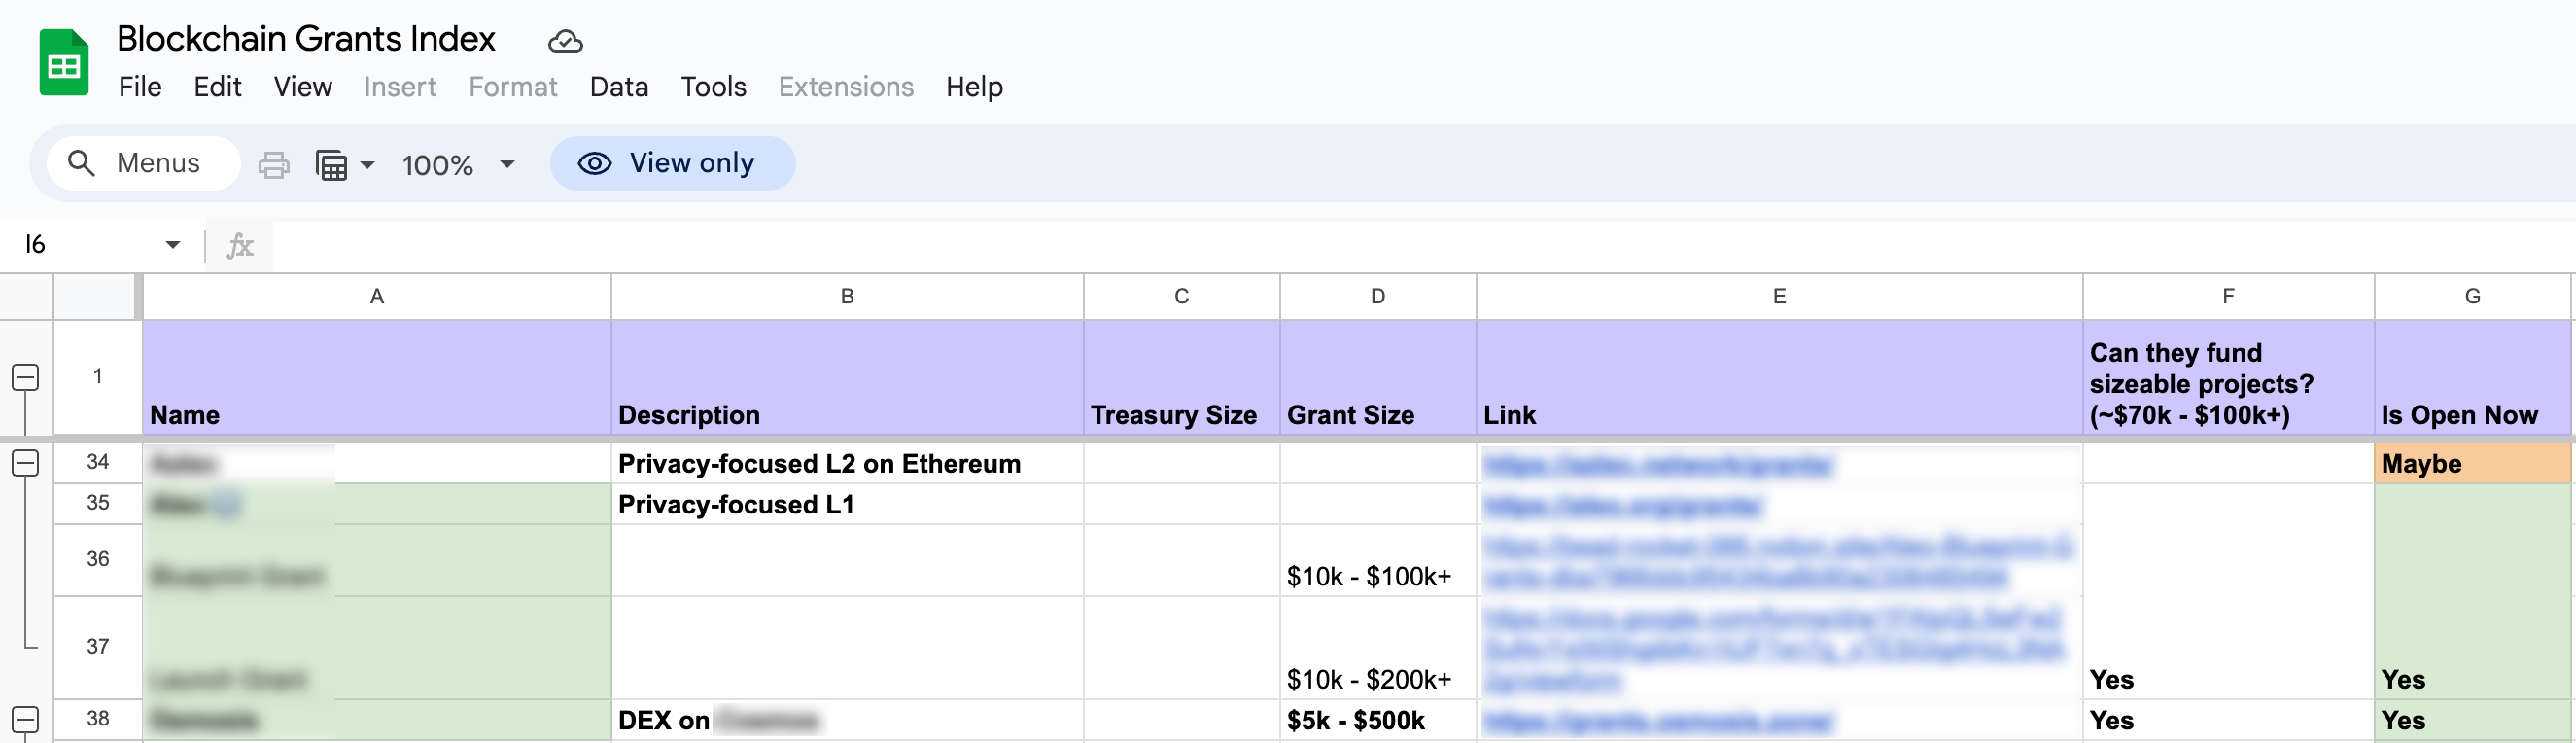Open the Data menu
This screenshot has height=743, width=2576.
(618, 87)
